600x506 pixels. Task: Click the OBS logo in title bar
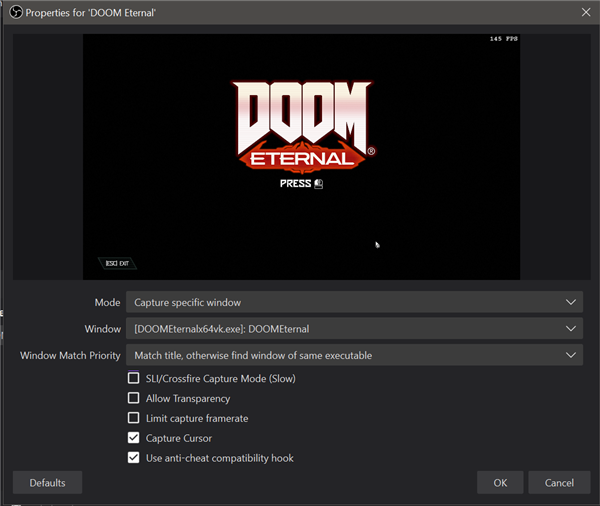[12, 12]
